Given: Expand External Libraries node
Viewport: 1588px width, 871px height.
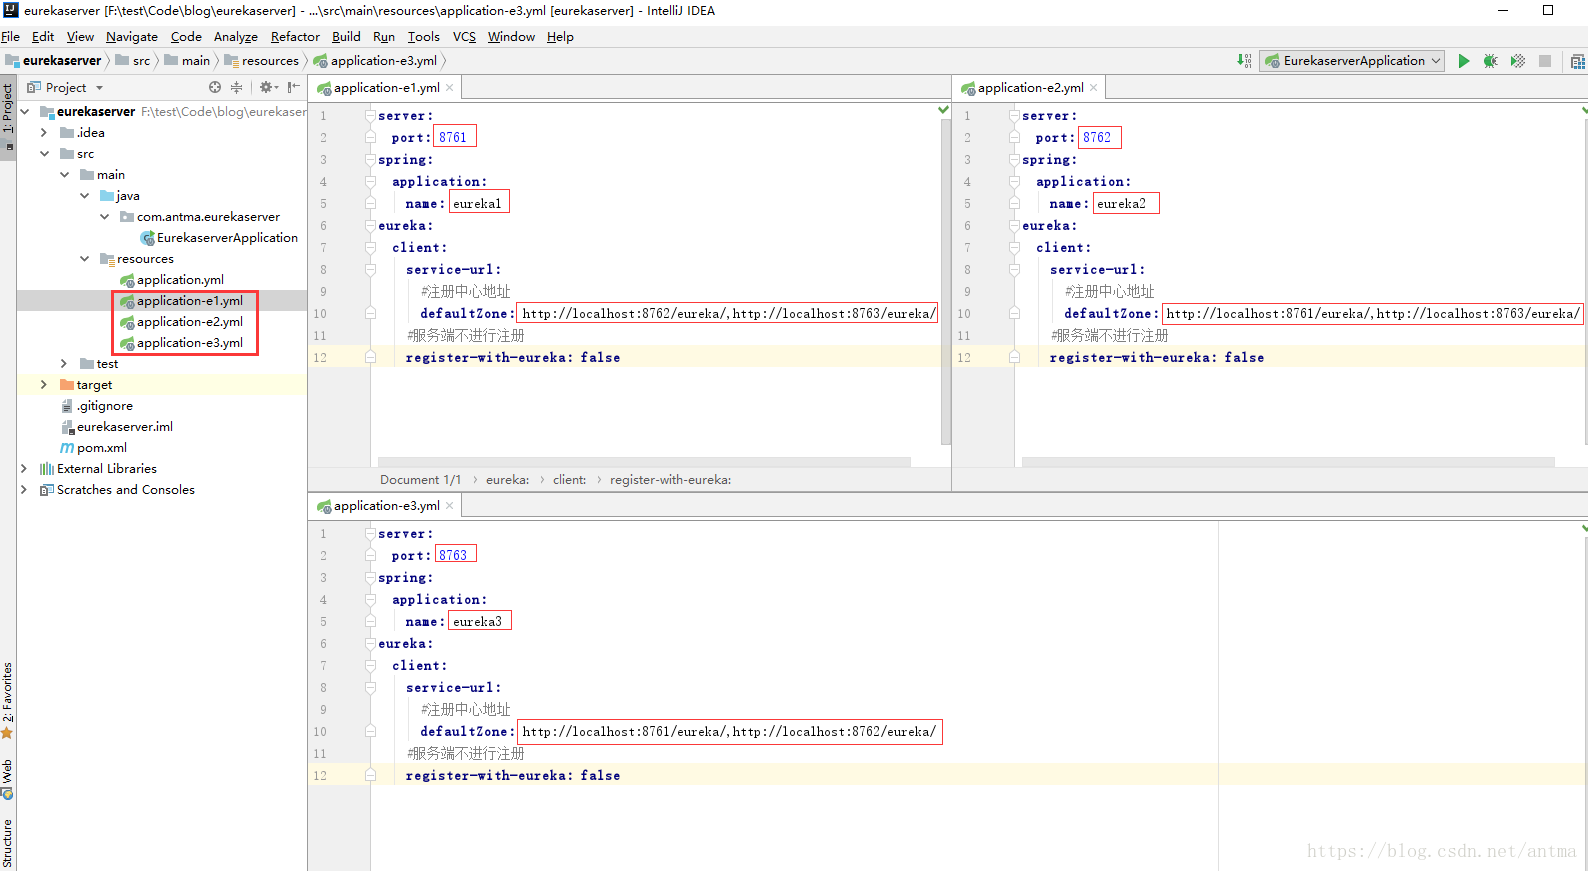Looking at the screenshot, I should (x=25, y=469).
